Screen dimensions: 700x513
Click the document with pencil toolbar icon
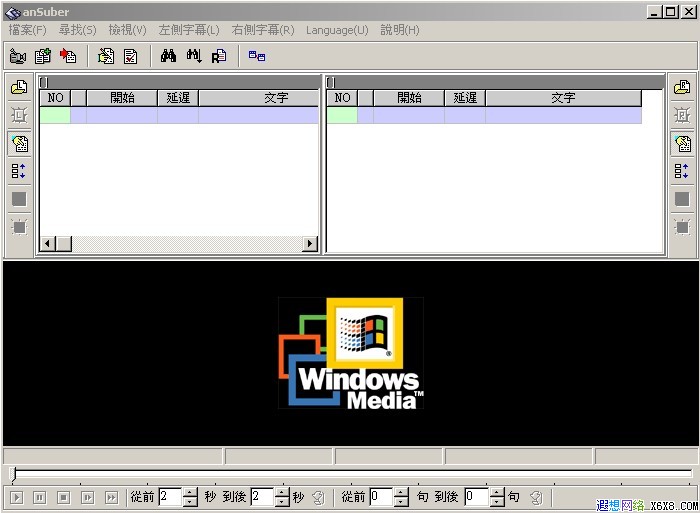[x=106, y=56]
